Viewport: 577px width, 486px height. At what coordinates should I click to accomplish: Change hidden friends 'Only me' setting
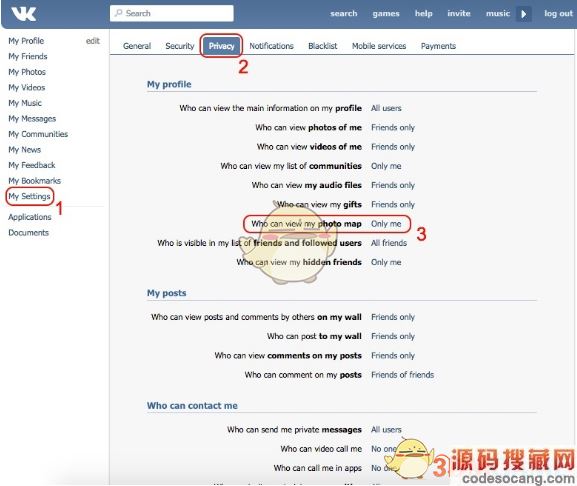386,262
